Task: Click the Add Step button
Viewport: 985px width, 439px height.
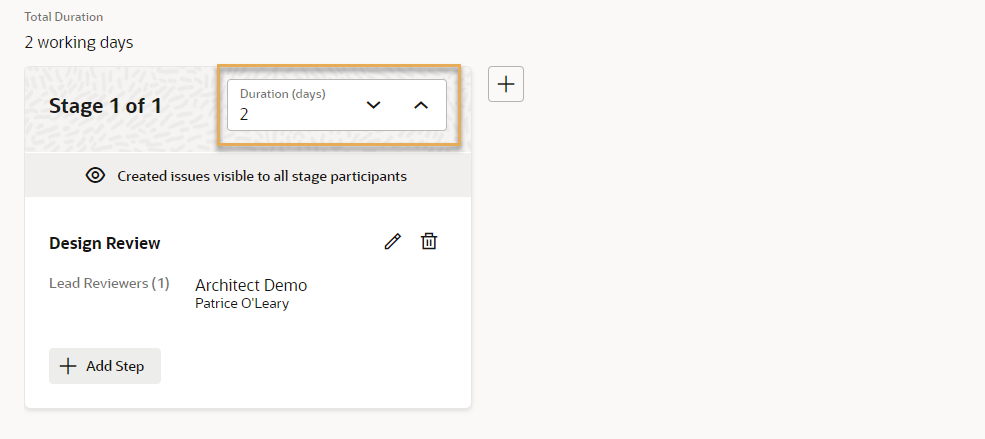Action: pos(105,366)
